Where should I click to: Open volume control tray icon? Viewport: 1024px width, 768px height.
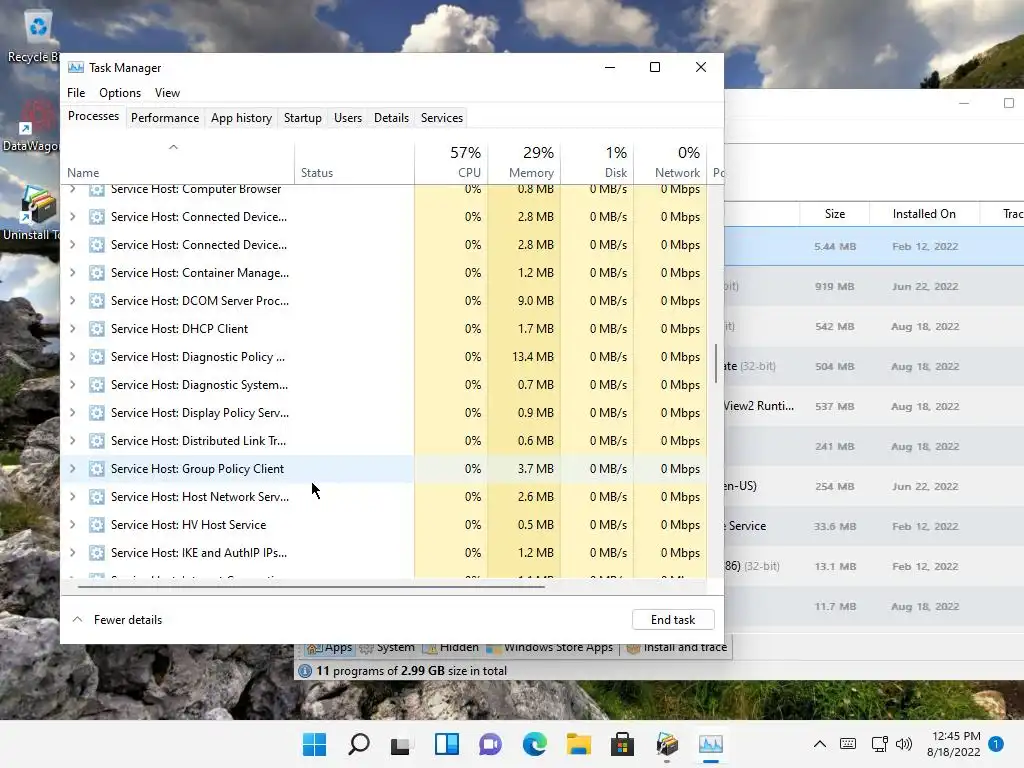coord(904,744)
